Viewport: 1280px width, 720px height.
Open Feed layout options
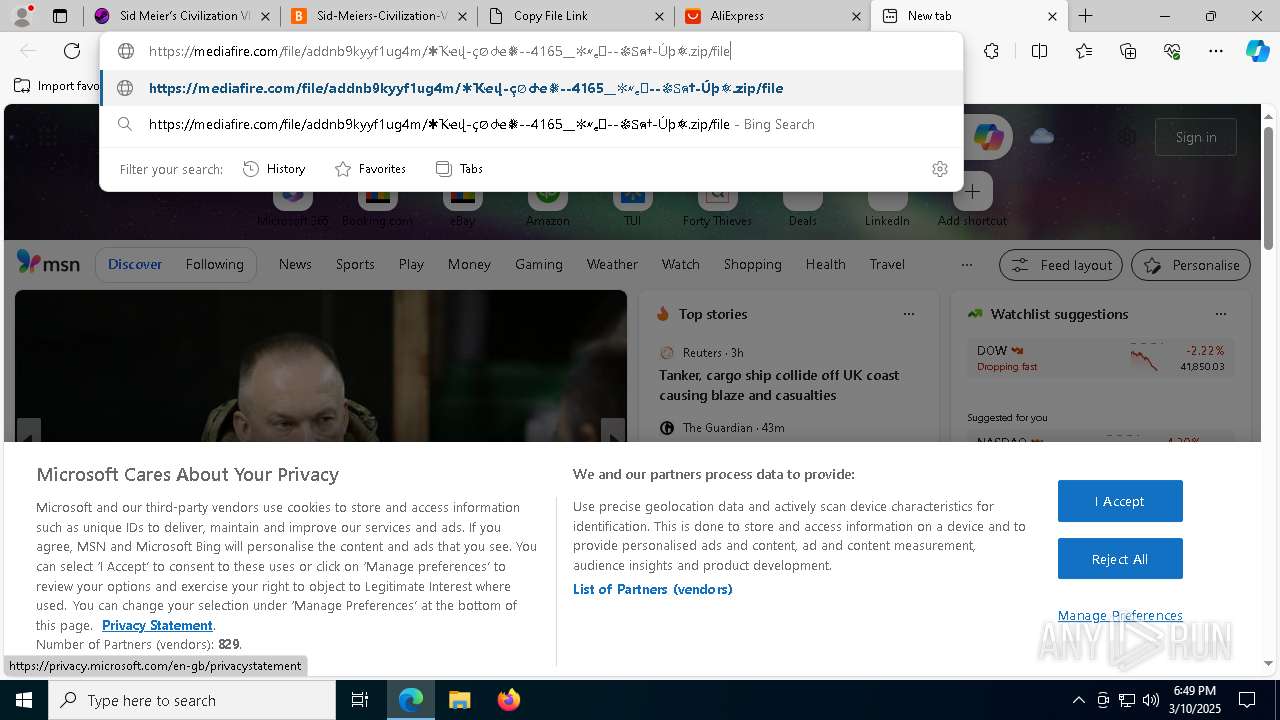pyautogui.click(x=1062, y=265)
